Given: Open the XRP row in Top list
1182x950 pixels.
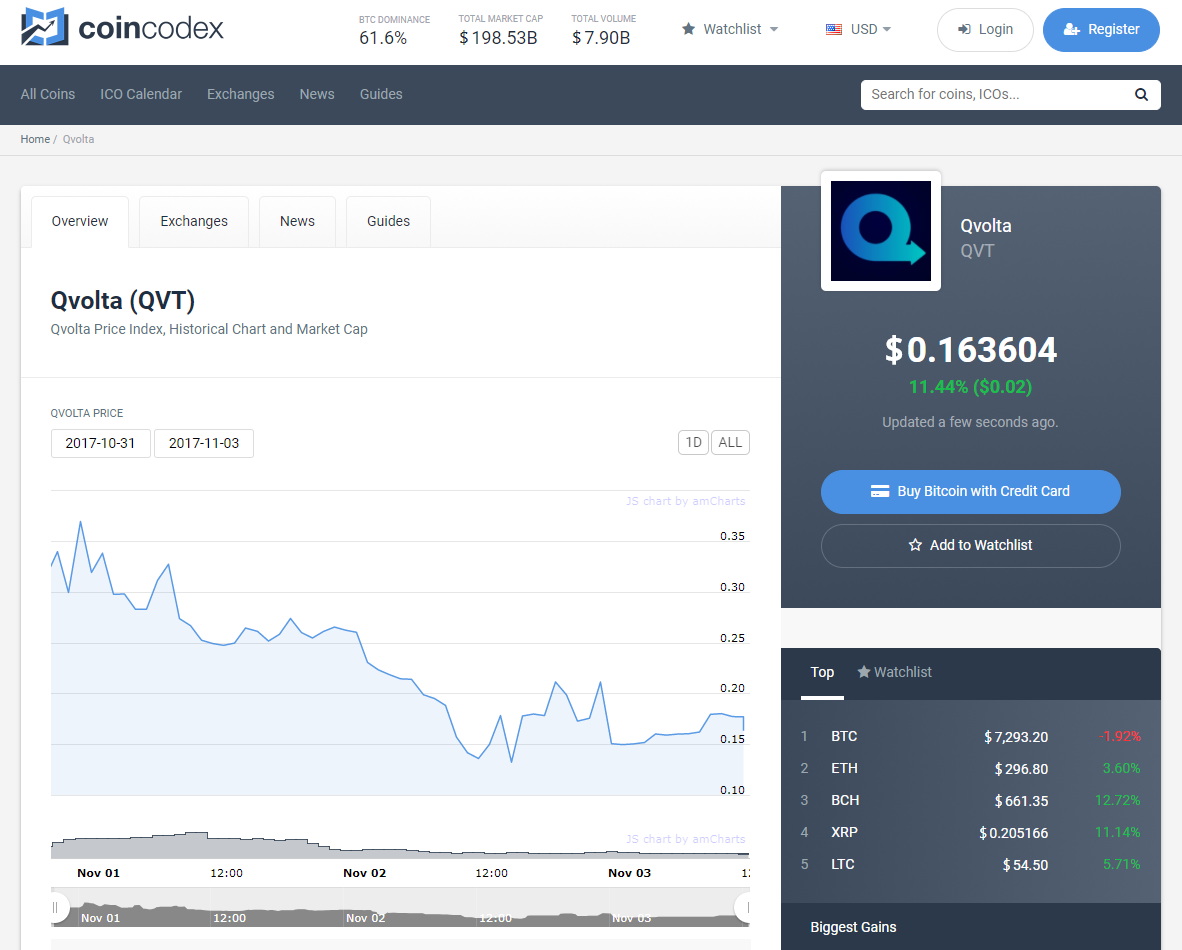Looking at the screenshot, I should tap(970, 832).
